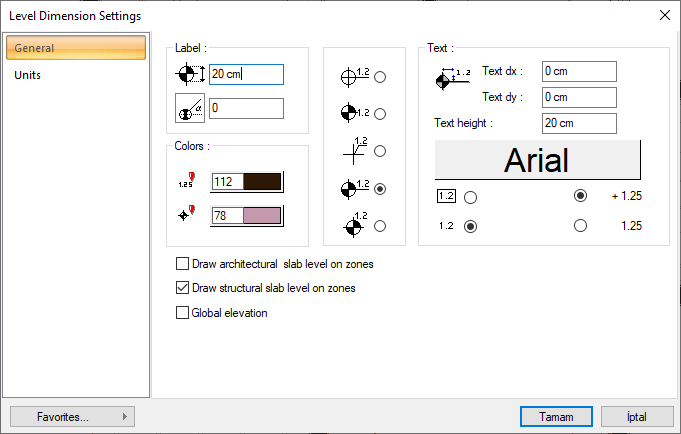Select the plain cross tick symbol style

point(380,151)
